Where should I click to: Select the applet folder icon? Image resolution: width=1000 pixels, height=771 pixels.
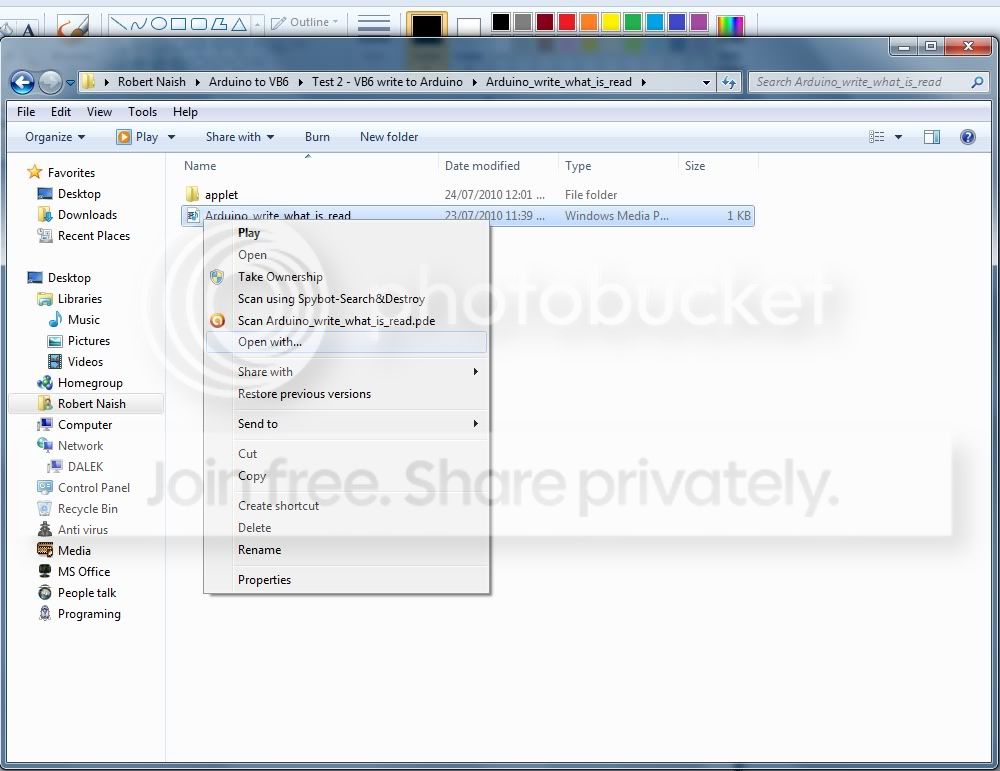[192, 194]
